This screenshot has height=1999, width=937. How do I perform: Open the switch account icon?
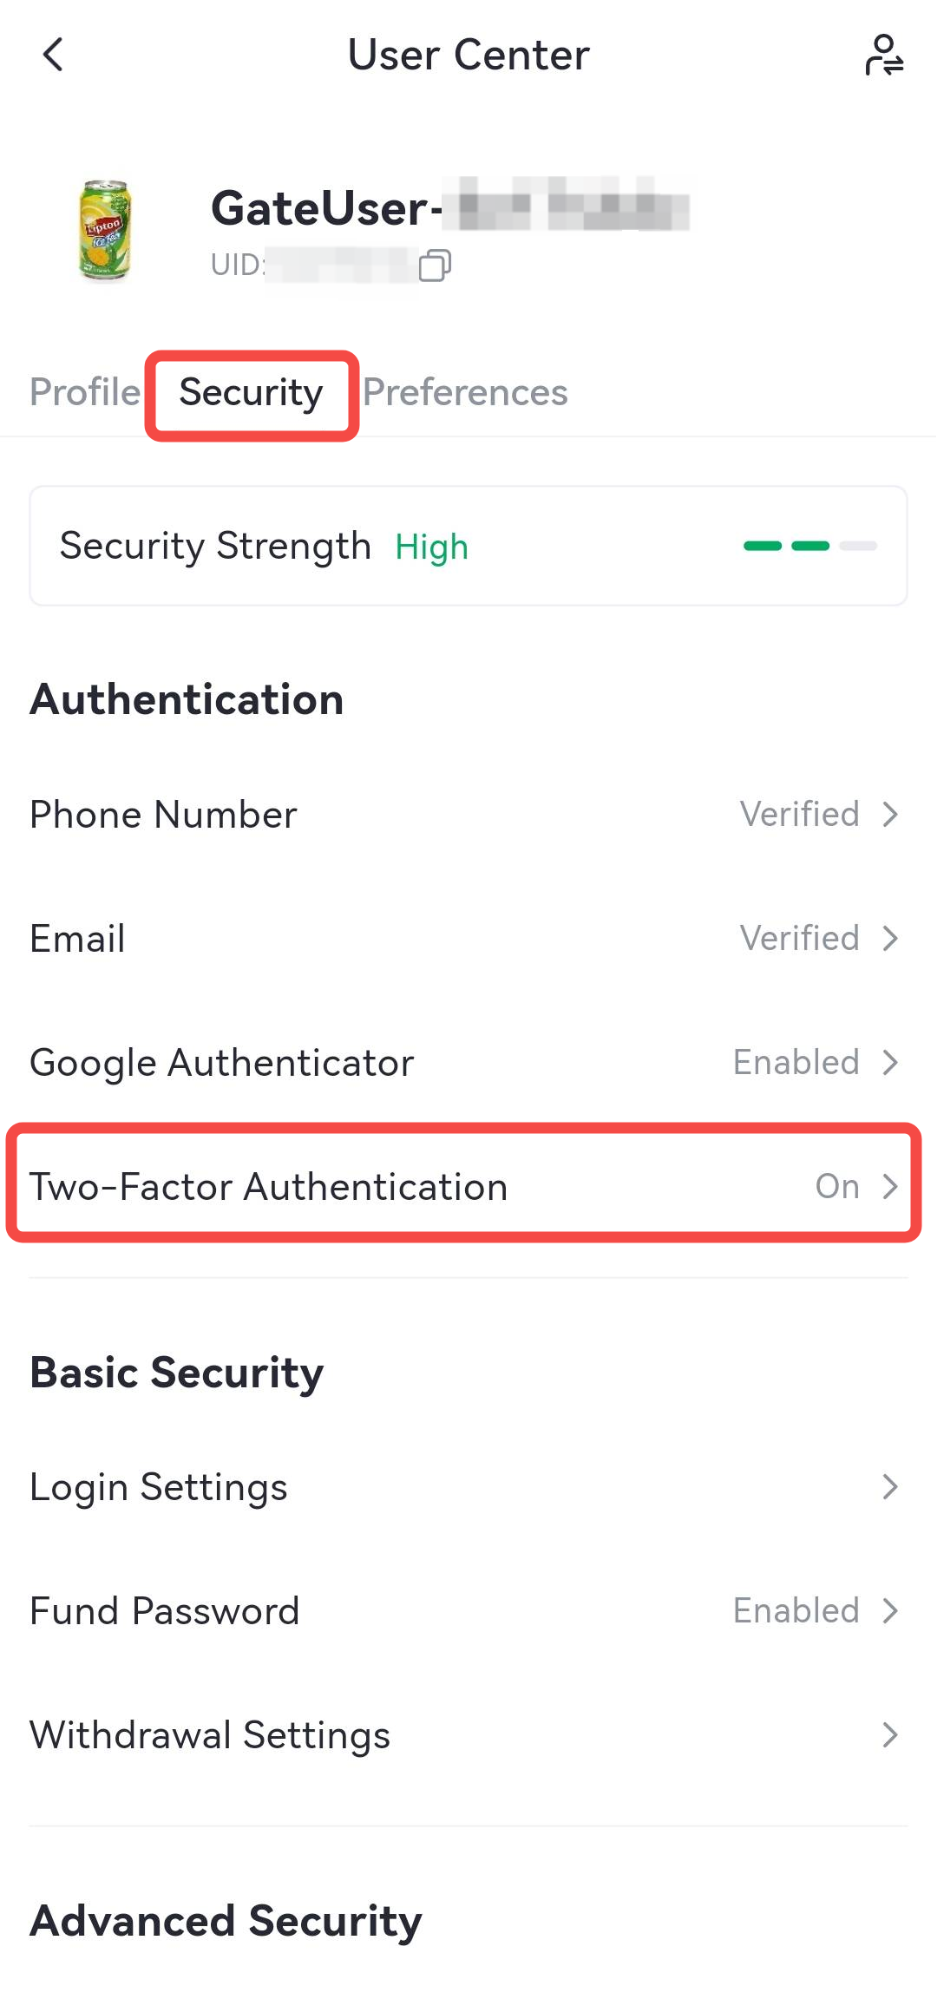(884, 55)
